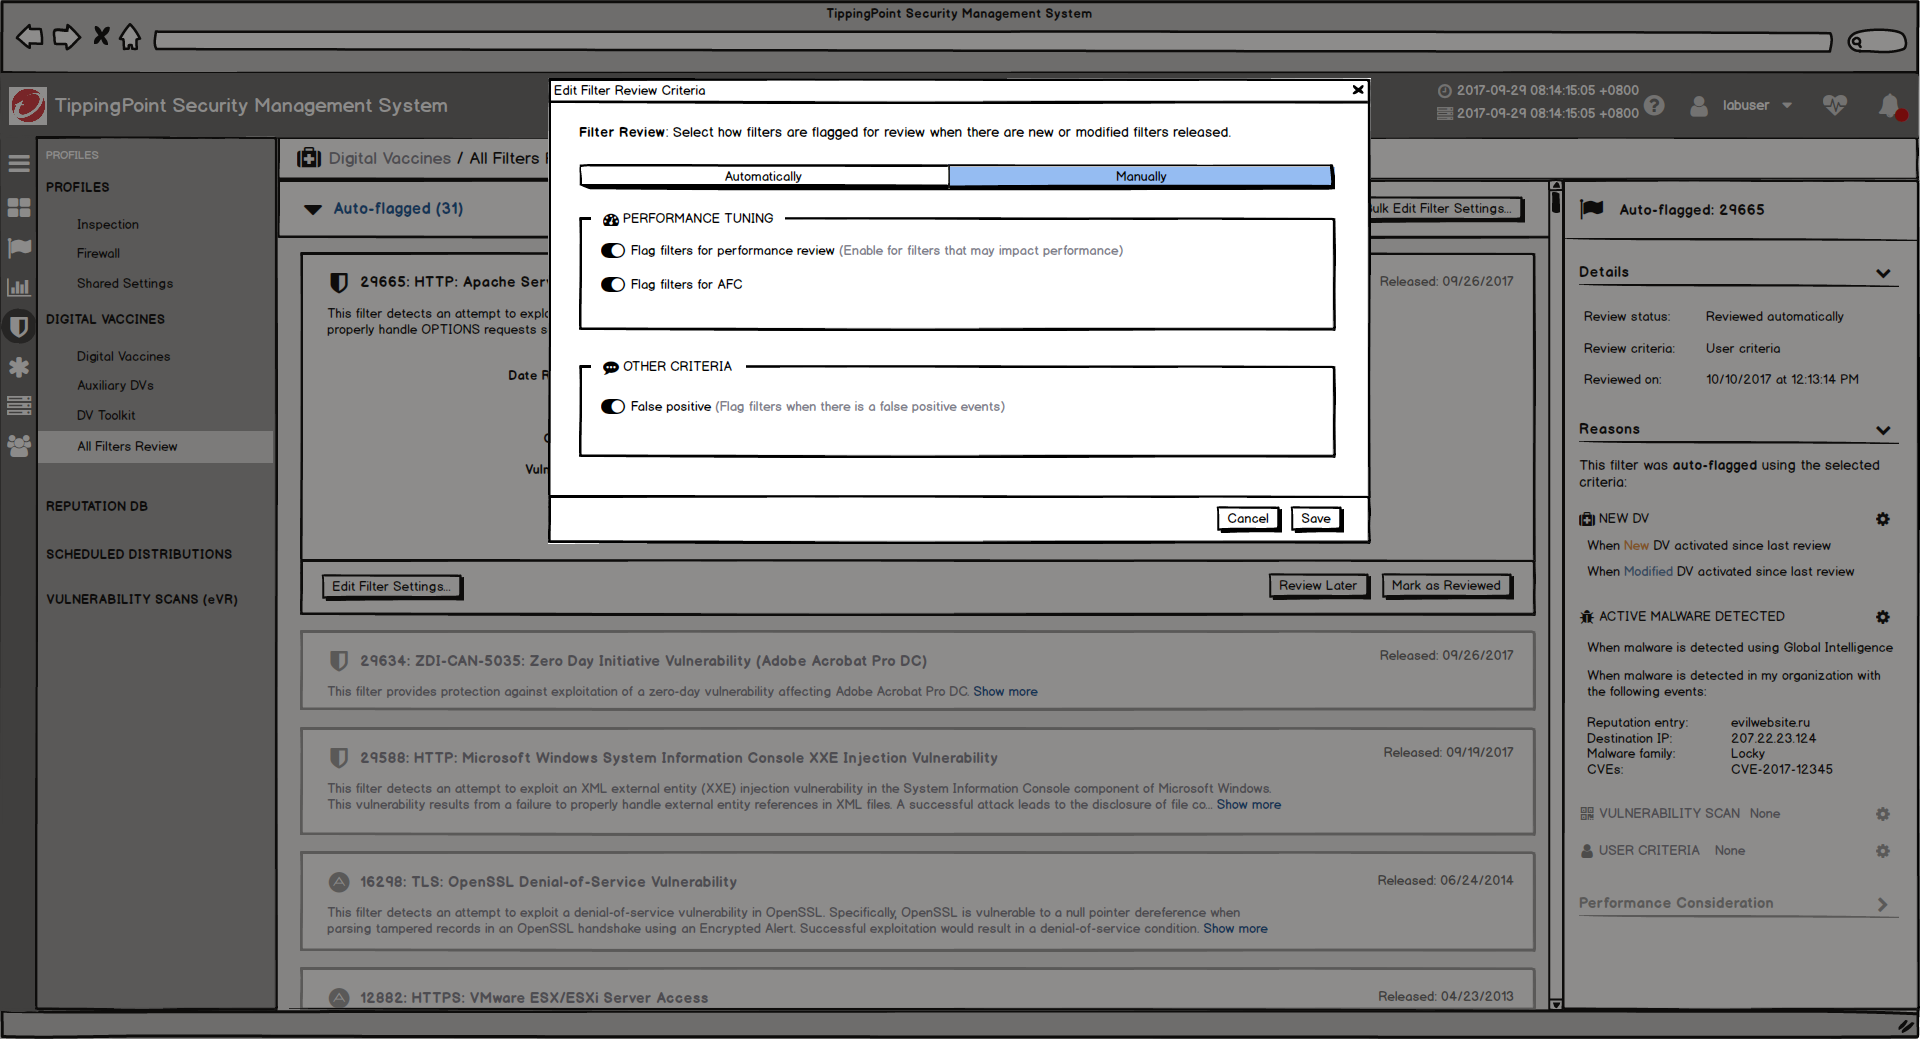Viewport: 1920px width, 1039px height.
Task: Click filter list scrollbar down arrow
Action: (1556, 1003)
